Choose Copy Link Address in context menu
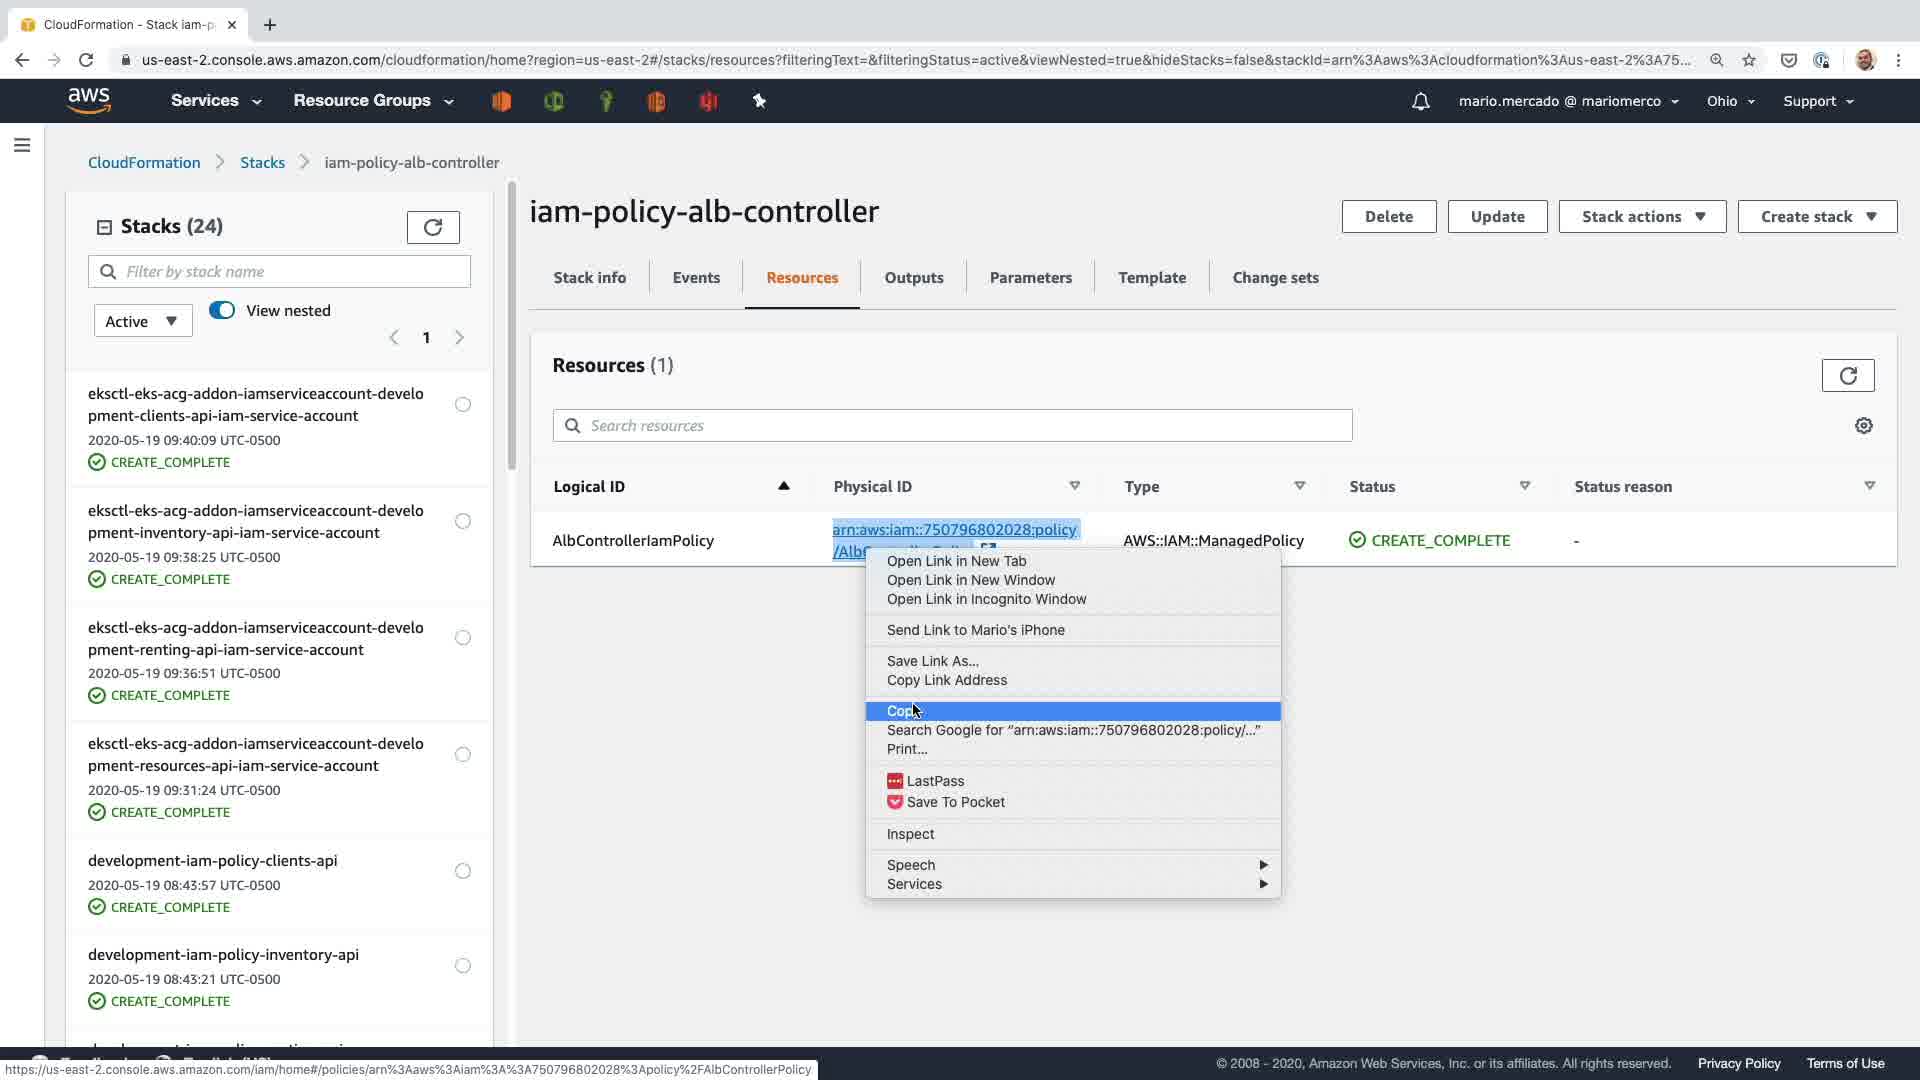 946,680
